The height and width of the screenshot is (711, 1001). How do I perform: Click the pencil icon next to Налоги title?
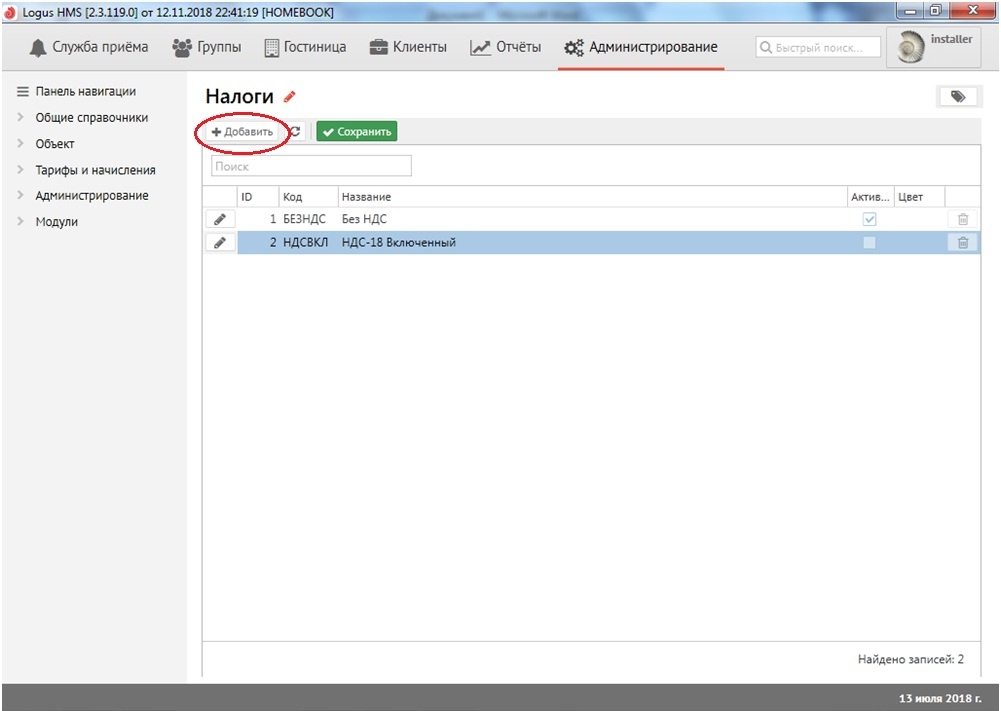click(x=290, y=97)
